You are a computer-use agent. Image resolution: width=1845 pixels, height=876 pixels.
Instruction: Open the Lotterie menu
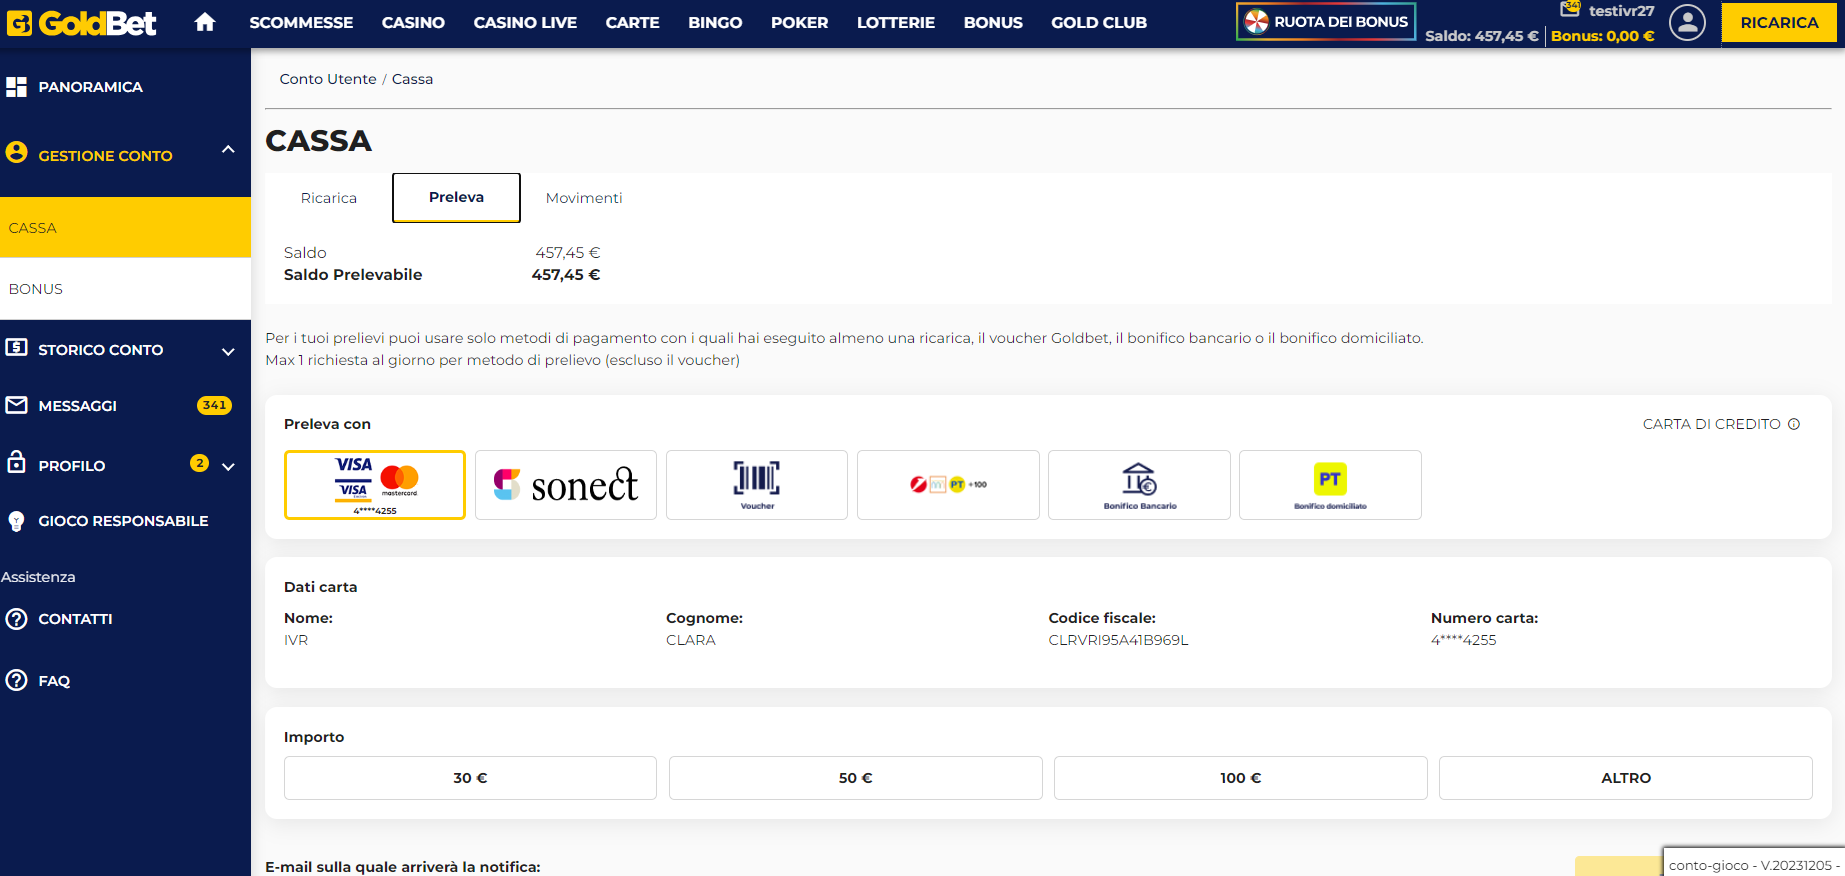coord(895,22)
